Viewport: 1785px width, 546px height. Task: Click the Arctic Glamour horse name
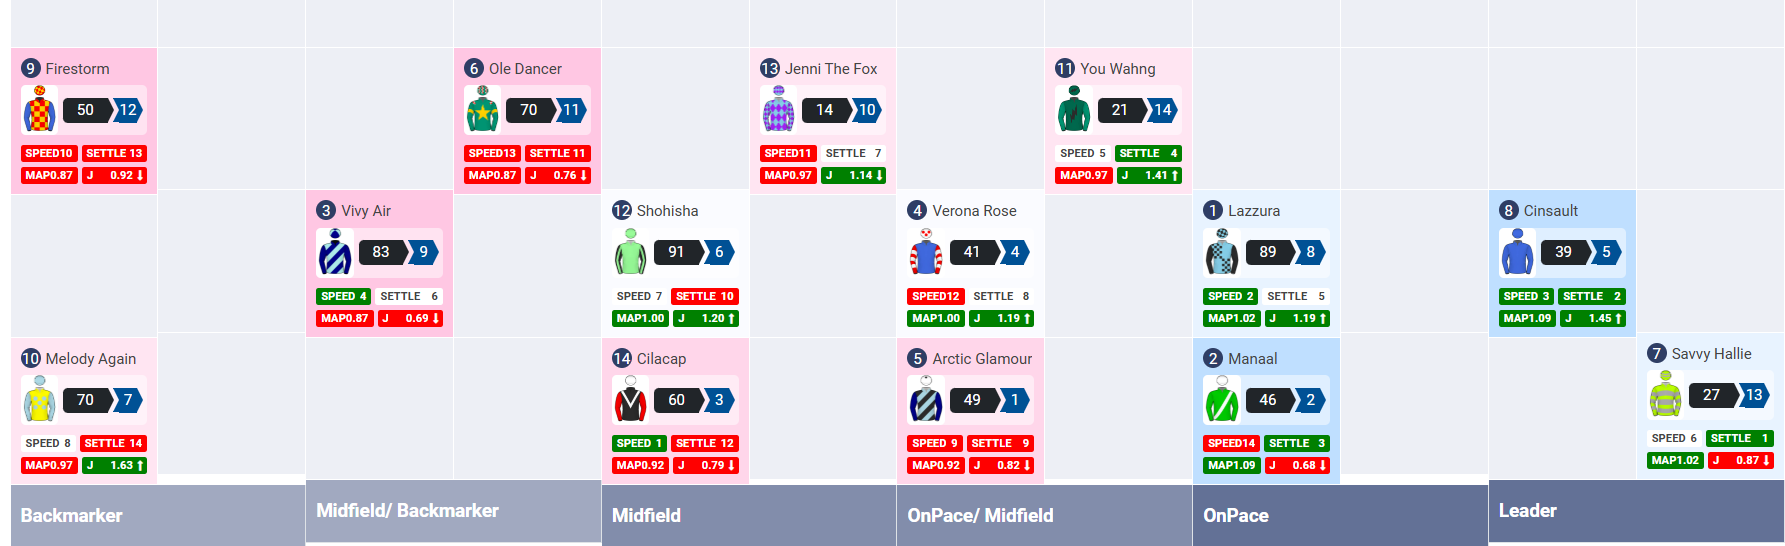(x=982, y=359)
